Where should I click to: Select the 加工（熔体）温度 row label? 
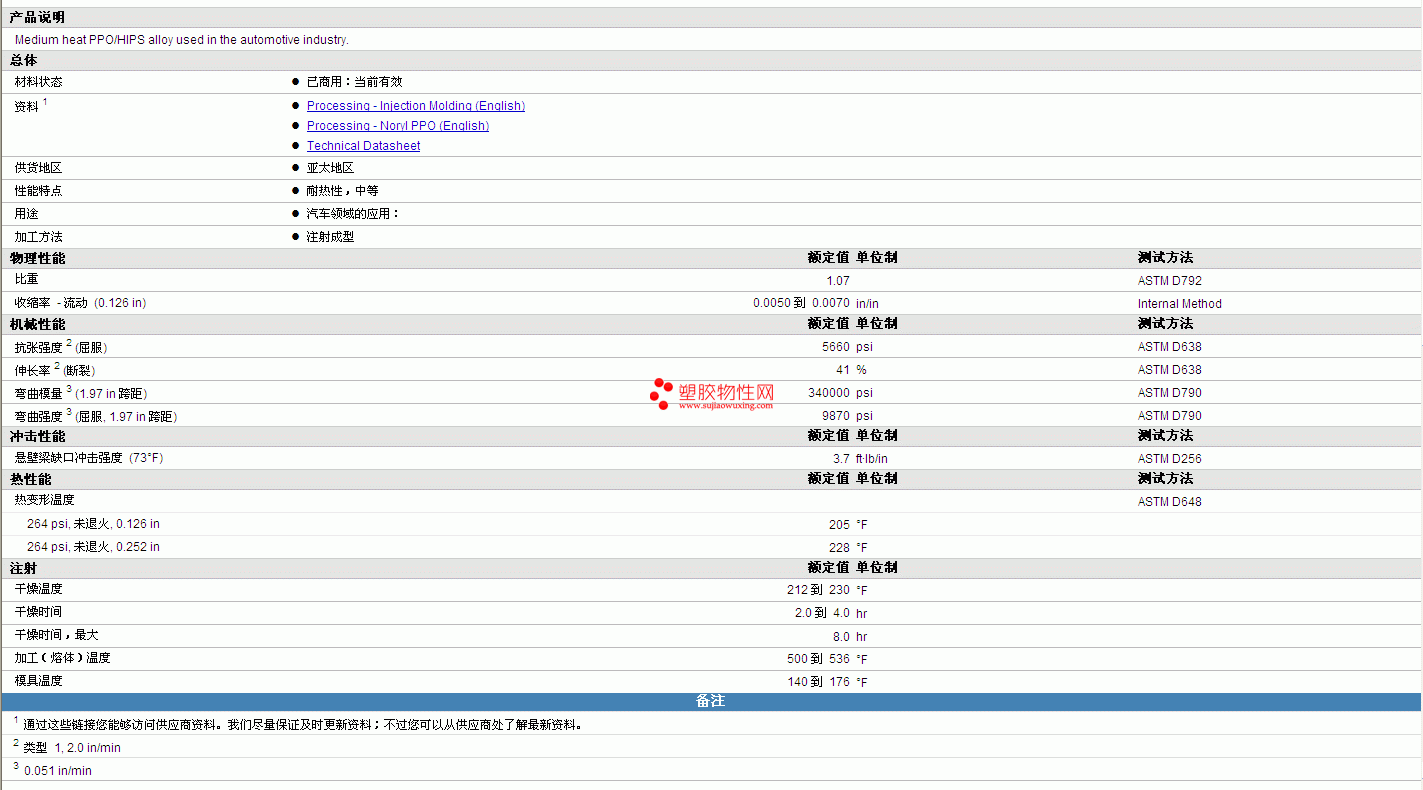[62, 658]
